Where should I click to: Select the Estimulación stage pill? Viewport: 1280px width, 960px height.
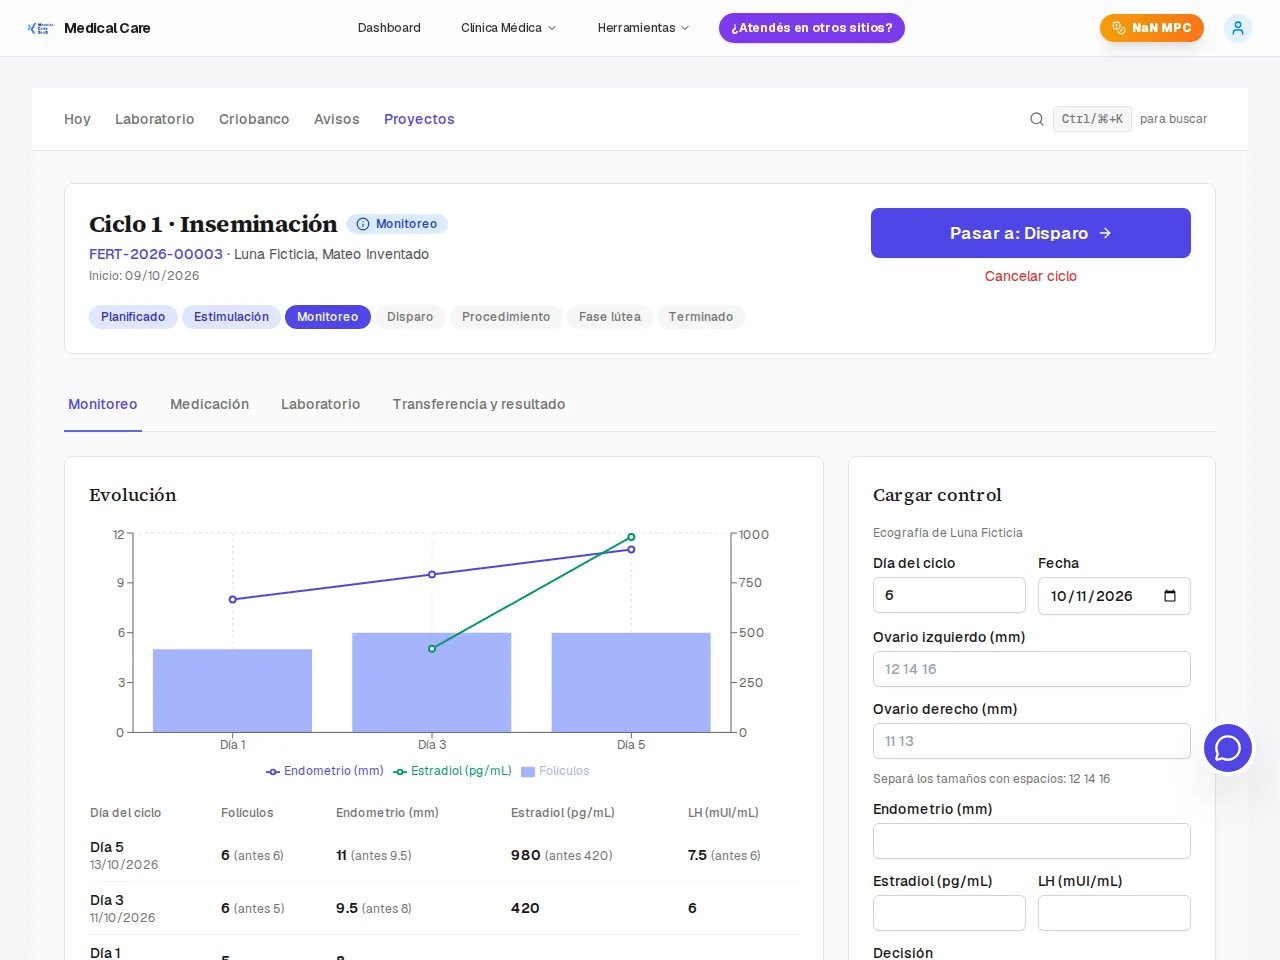coord(231,317)
